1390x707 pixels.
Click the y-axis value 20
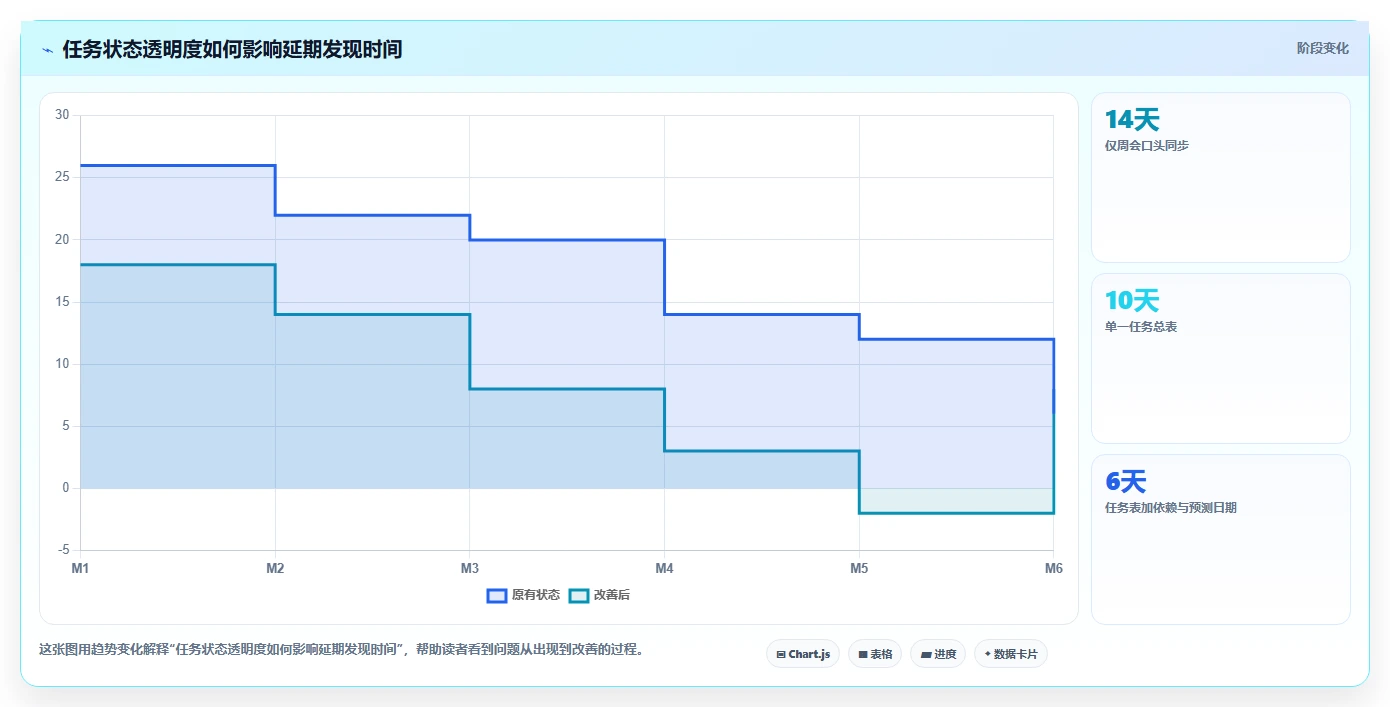pyautogui.click(x=62, y=239)
